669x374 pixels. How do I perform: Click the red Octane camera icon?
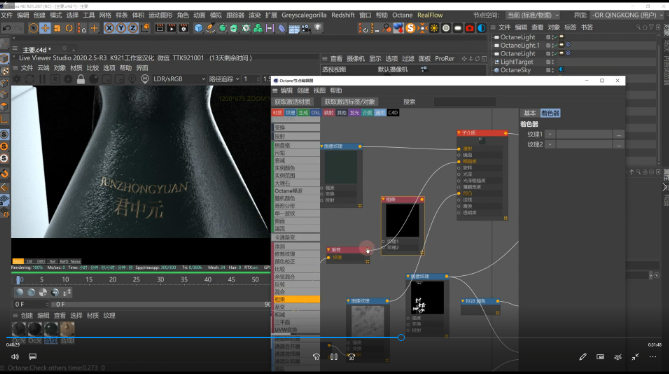[470, 28]
